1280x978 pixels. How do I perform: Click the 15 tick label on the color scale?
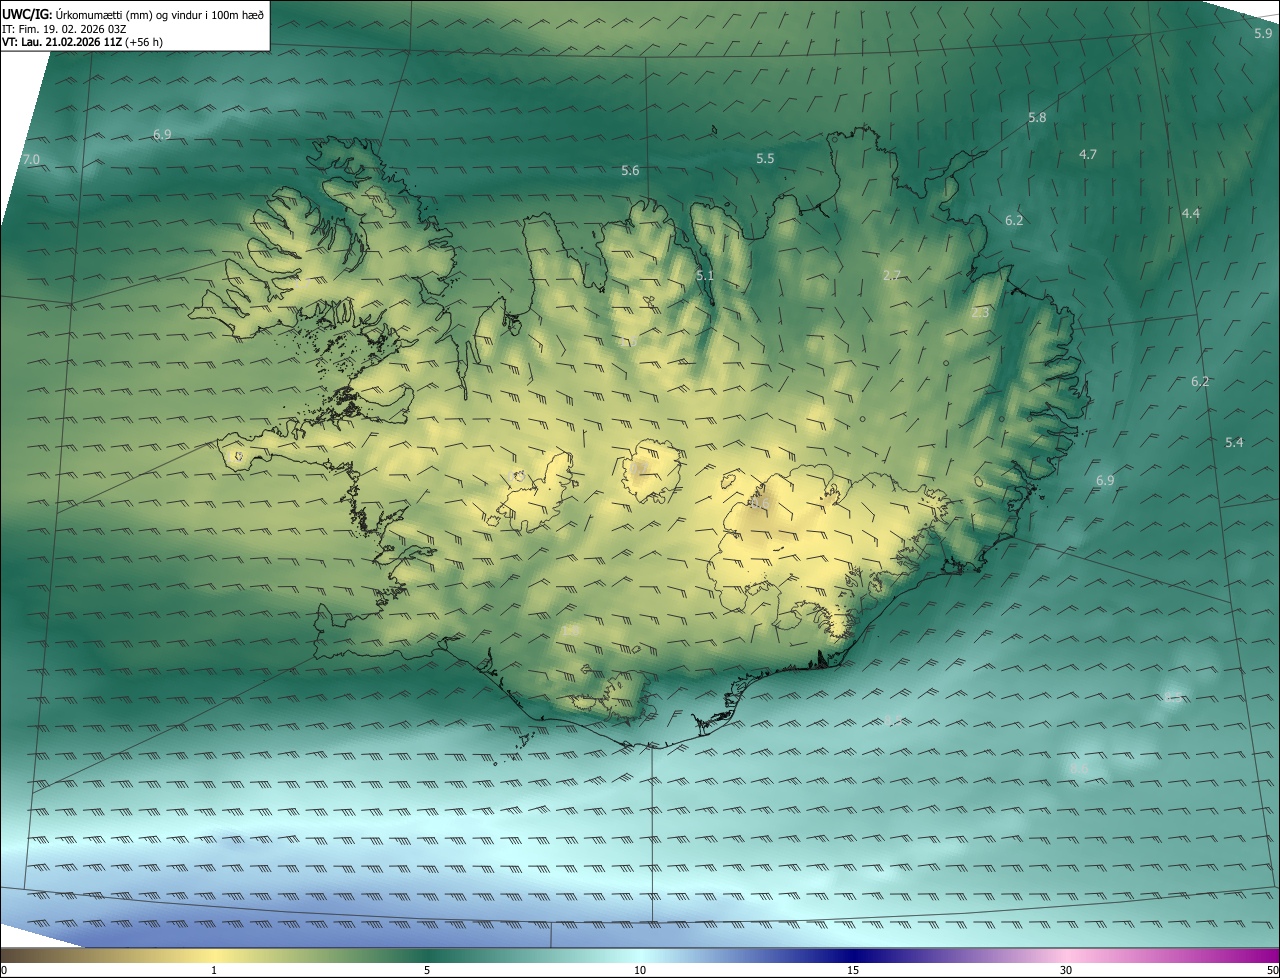coord(853,970)
